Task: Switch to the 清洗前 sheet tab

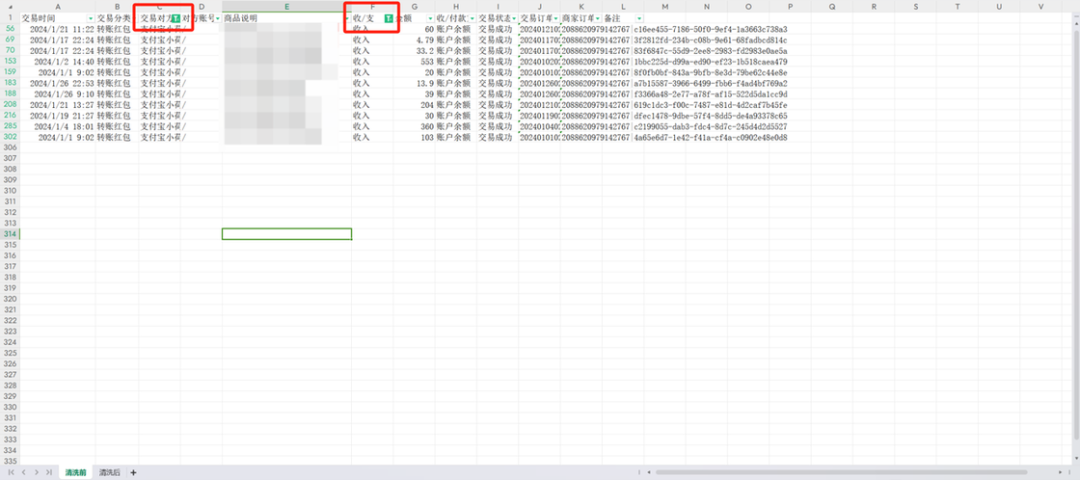Action: click(75, 472)
